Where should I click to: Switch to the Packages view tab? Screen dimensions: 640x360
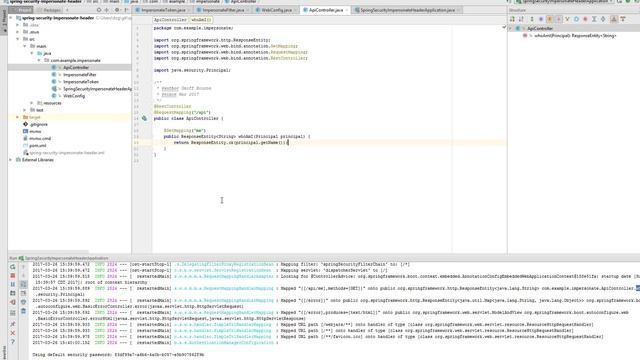tap(49, 10)
